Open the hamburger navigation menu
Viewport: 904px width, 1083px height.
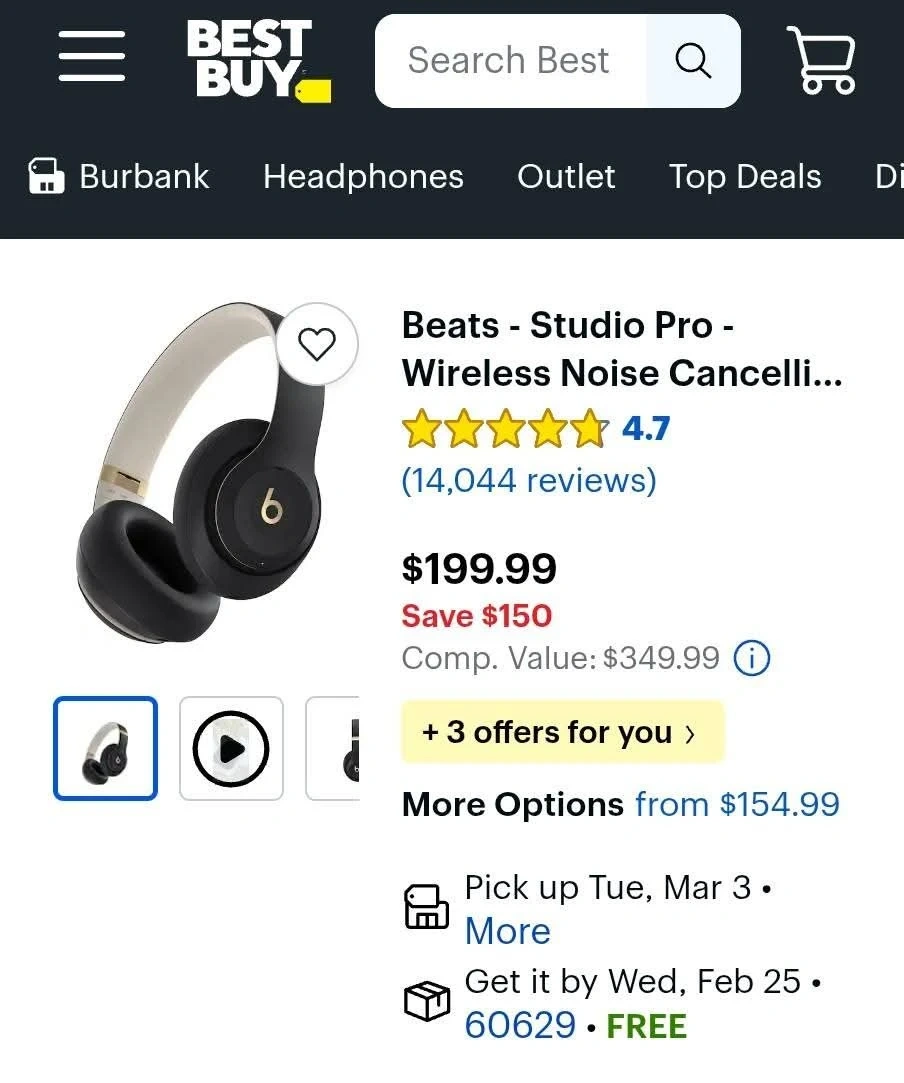(91, 57)
